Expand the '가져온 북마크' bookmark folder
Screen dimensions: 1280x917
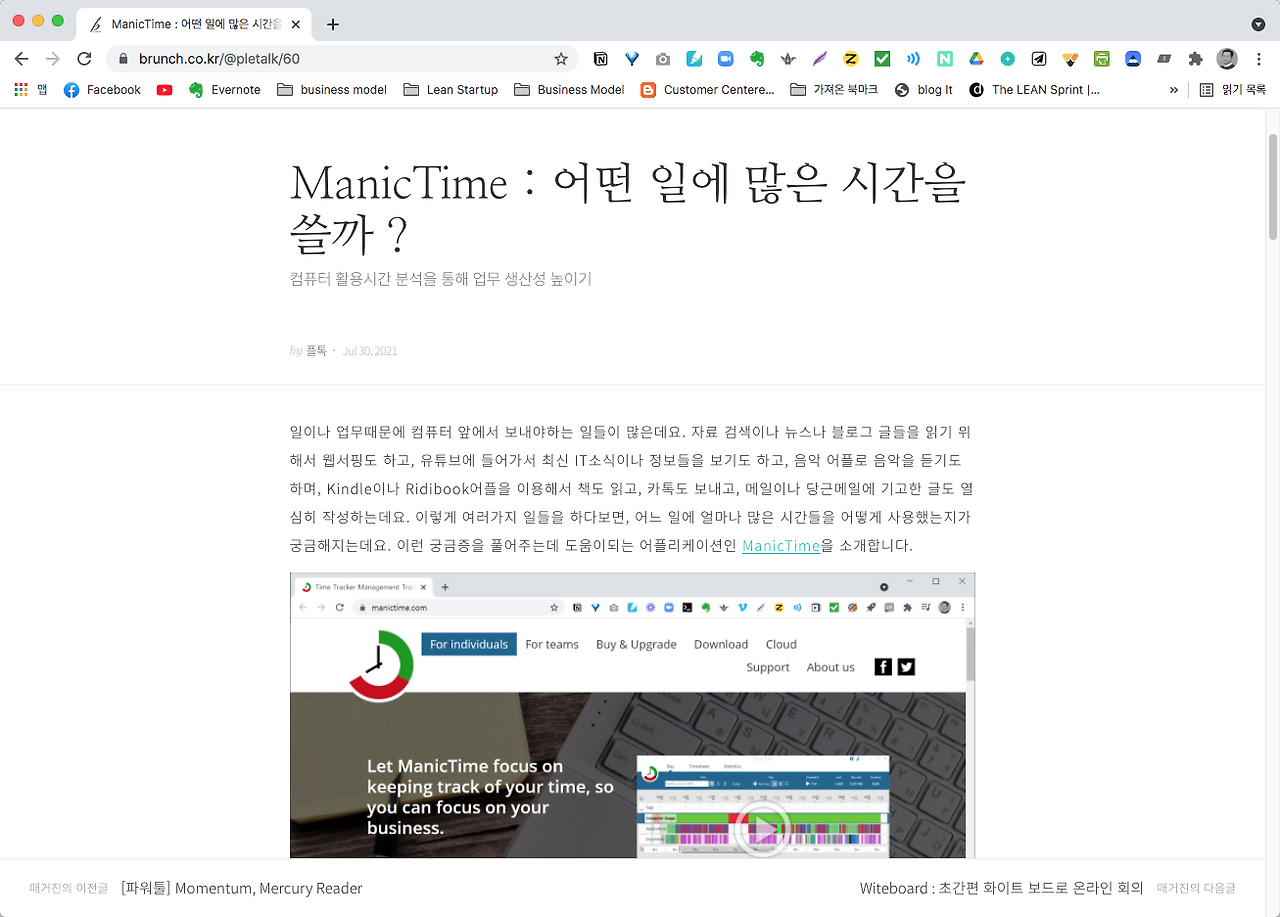point(834,90)
